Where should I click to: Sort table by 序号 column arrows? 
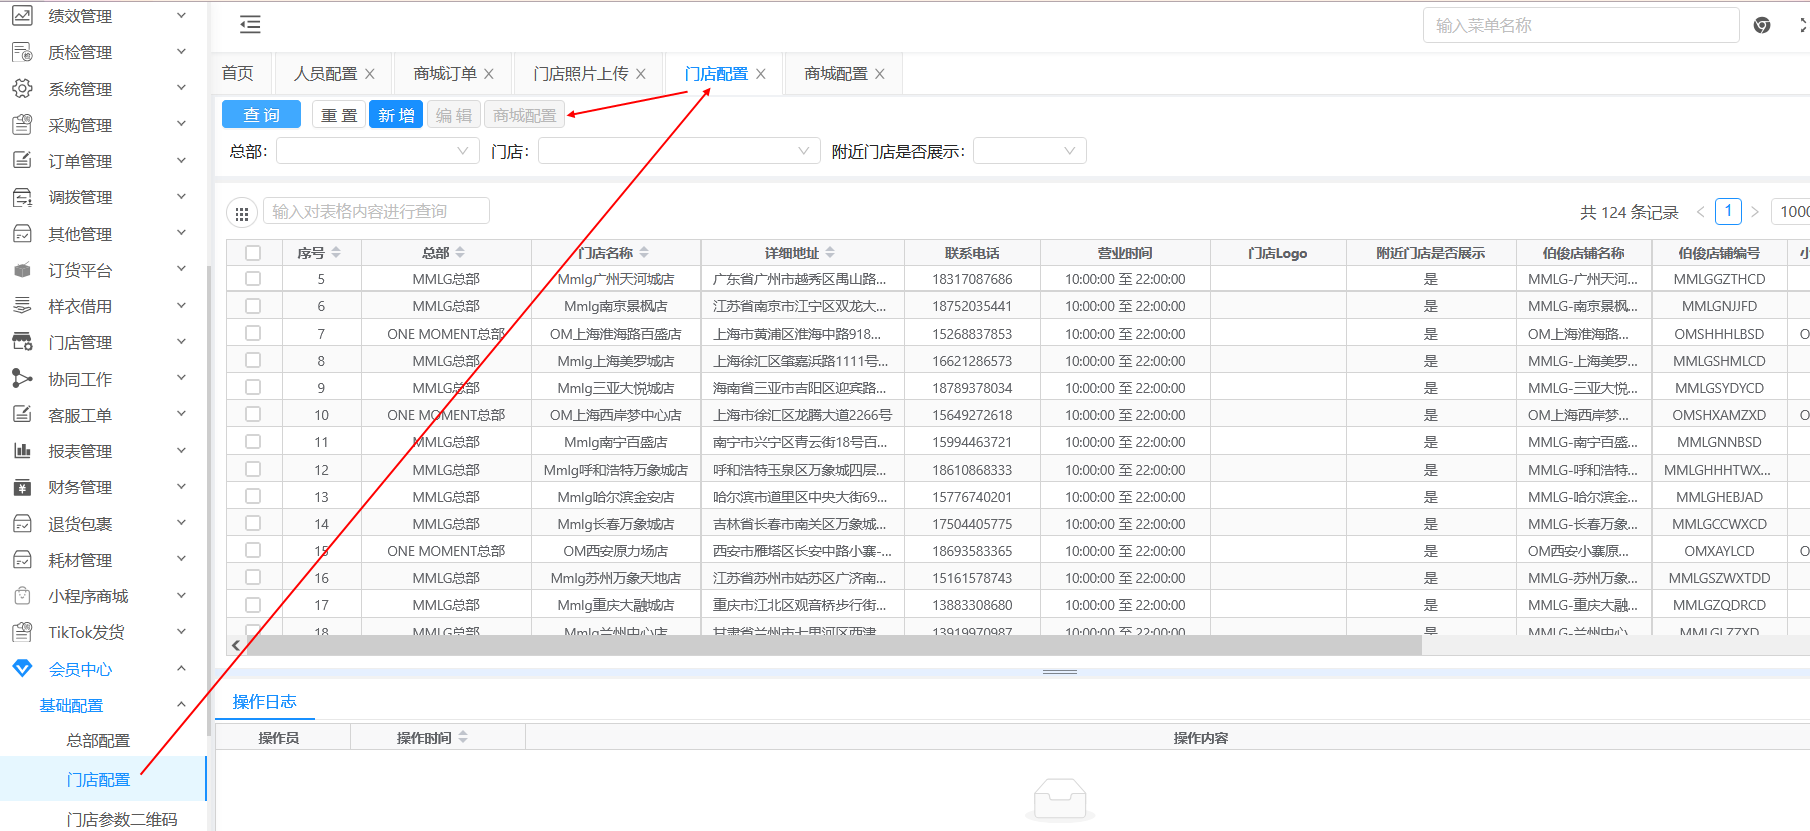point(336,253)
